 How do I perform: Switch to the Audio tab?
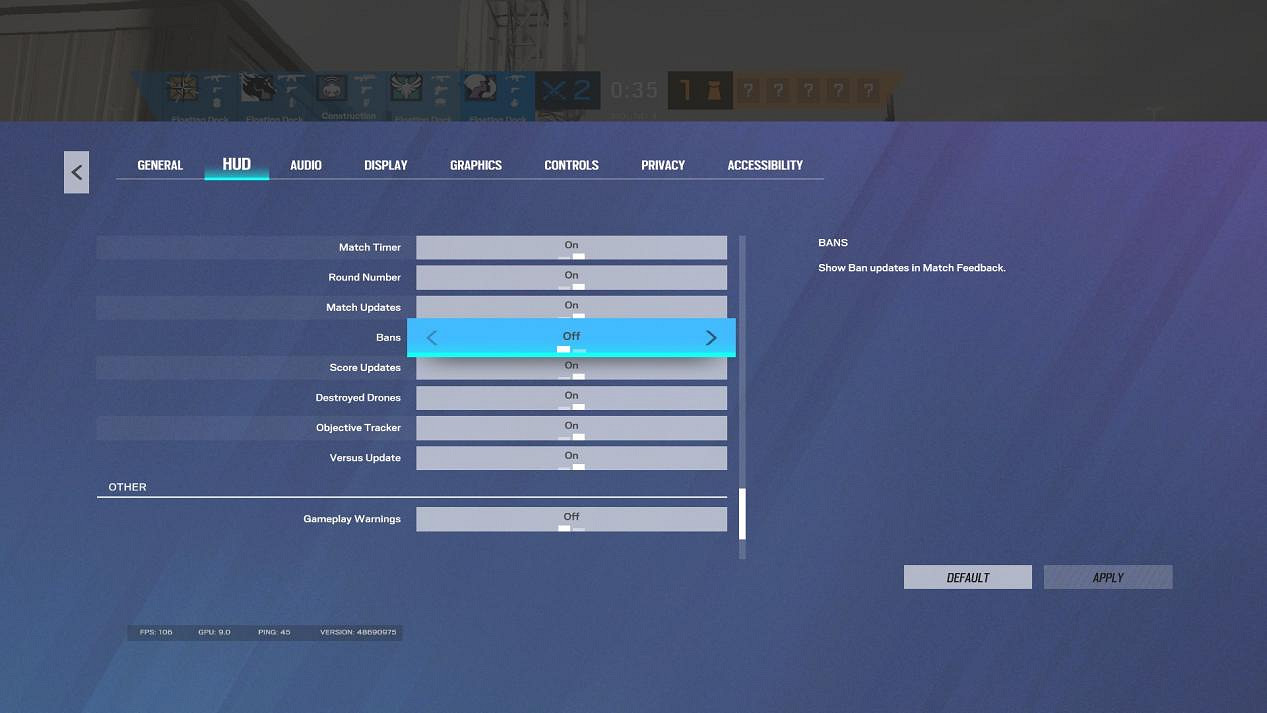coord(306,165)
